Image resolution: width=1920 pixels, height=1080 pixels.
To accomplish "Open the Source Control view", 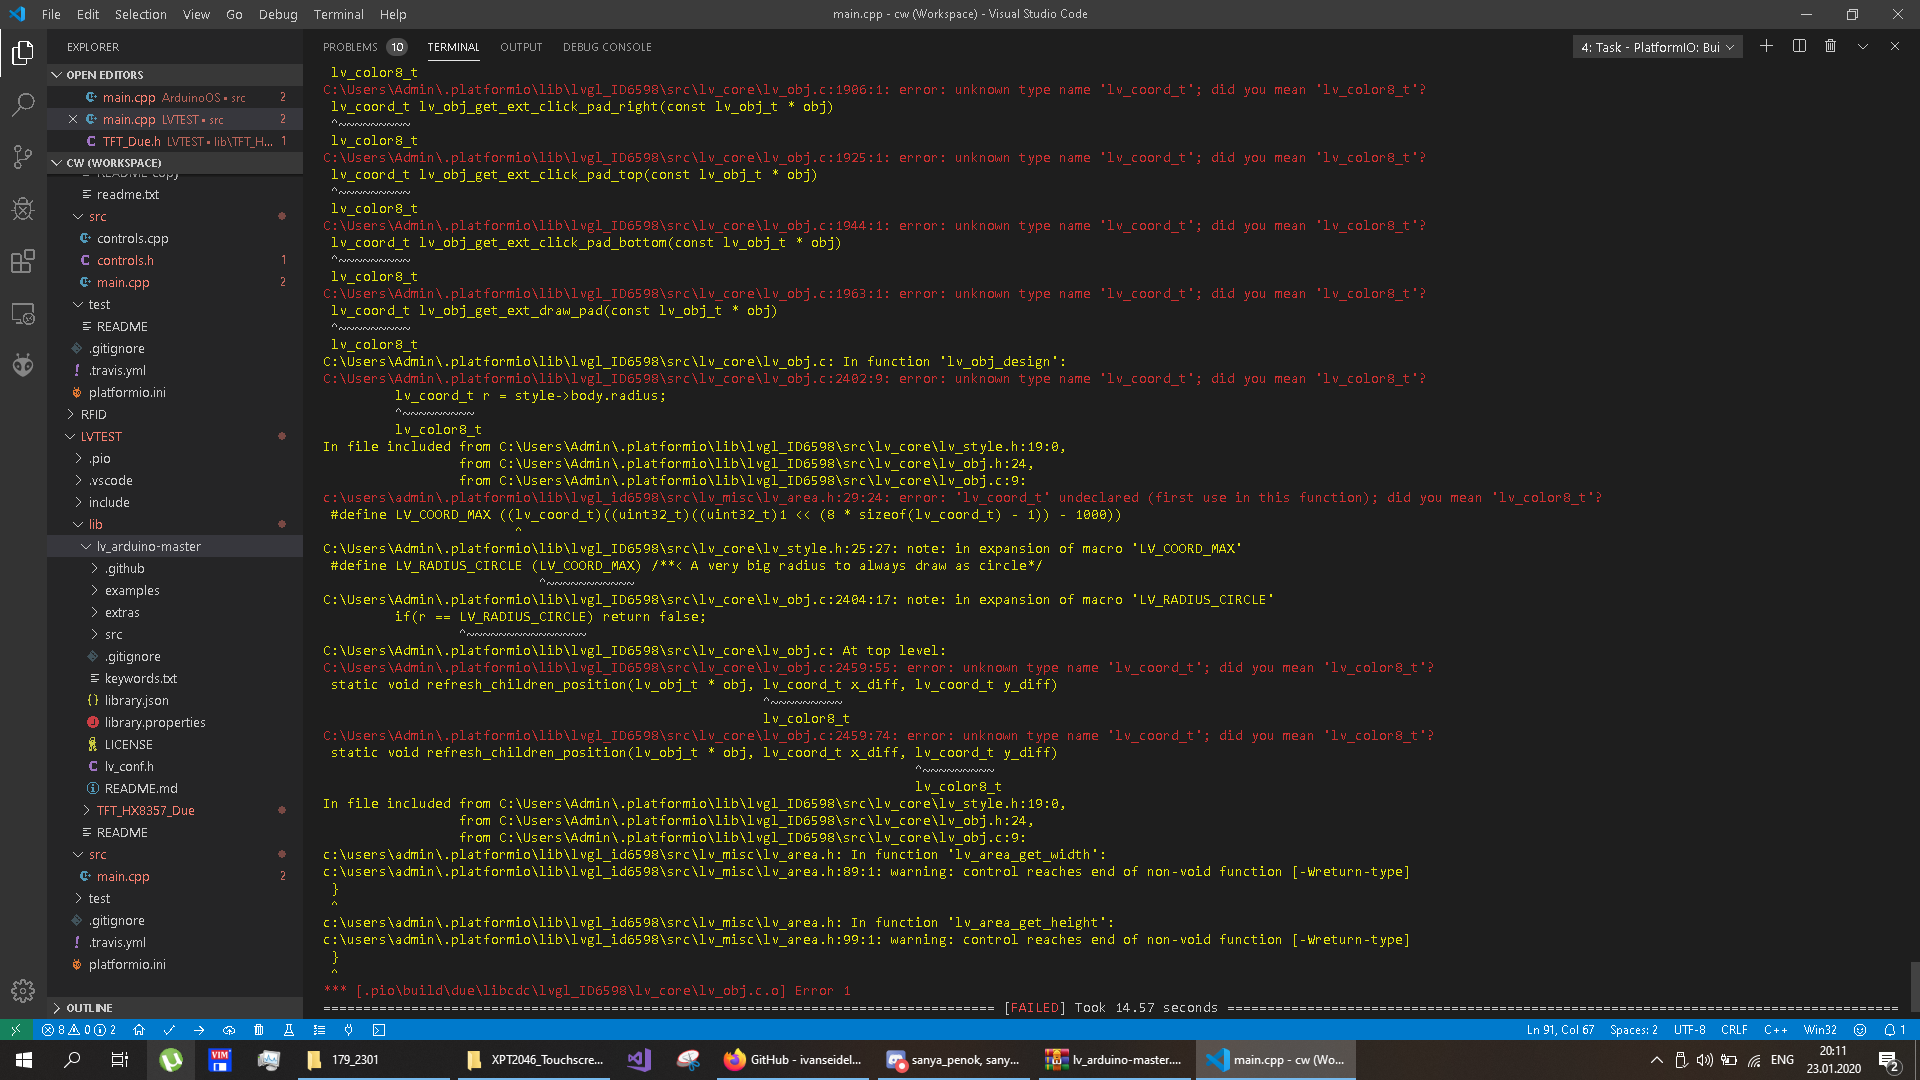I will [x=23, y=156].
